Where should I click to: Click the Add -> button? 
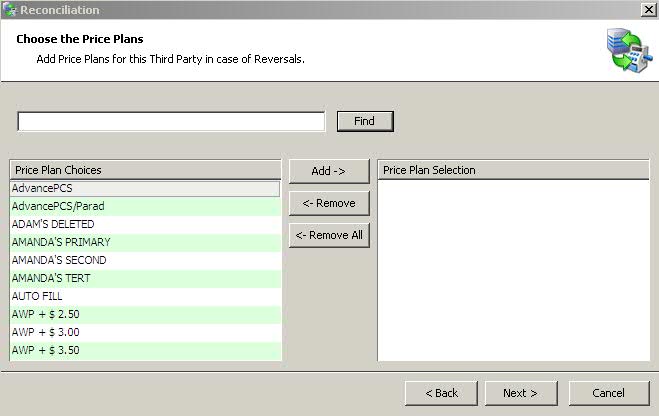click(x=328, y=171)
